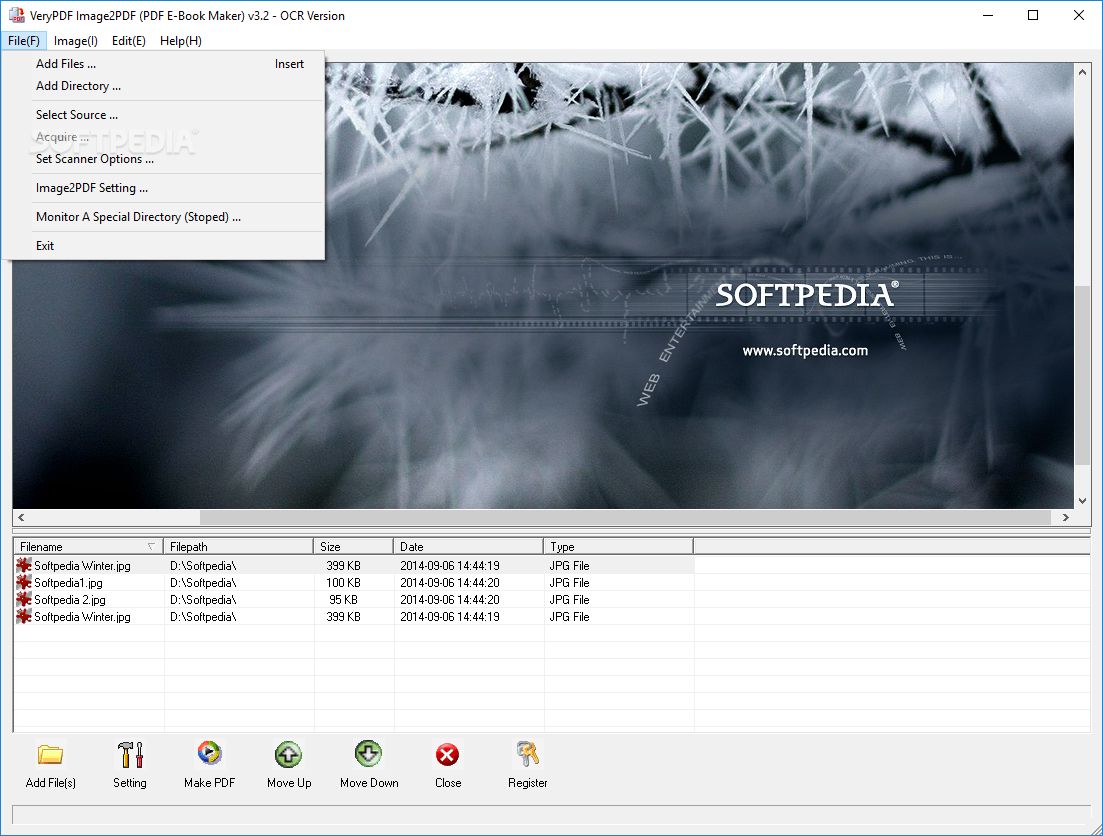Click the green Move Up arrow icon

(x=288, y=754)
